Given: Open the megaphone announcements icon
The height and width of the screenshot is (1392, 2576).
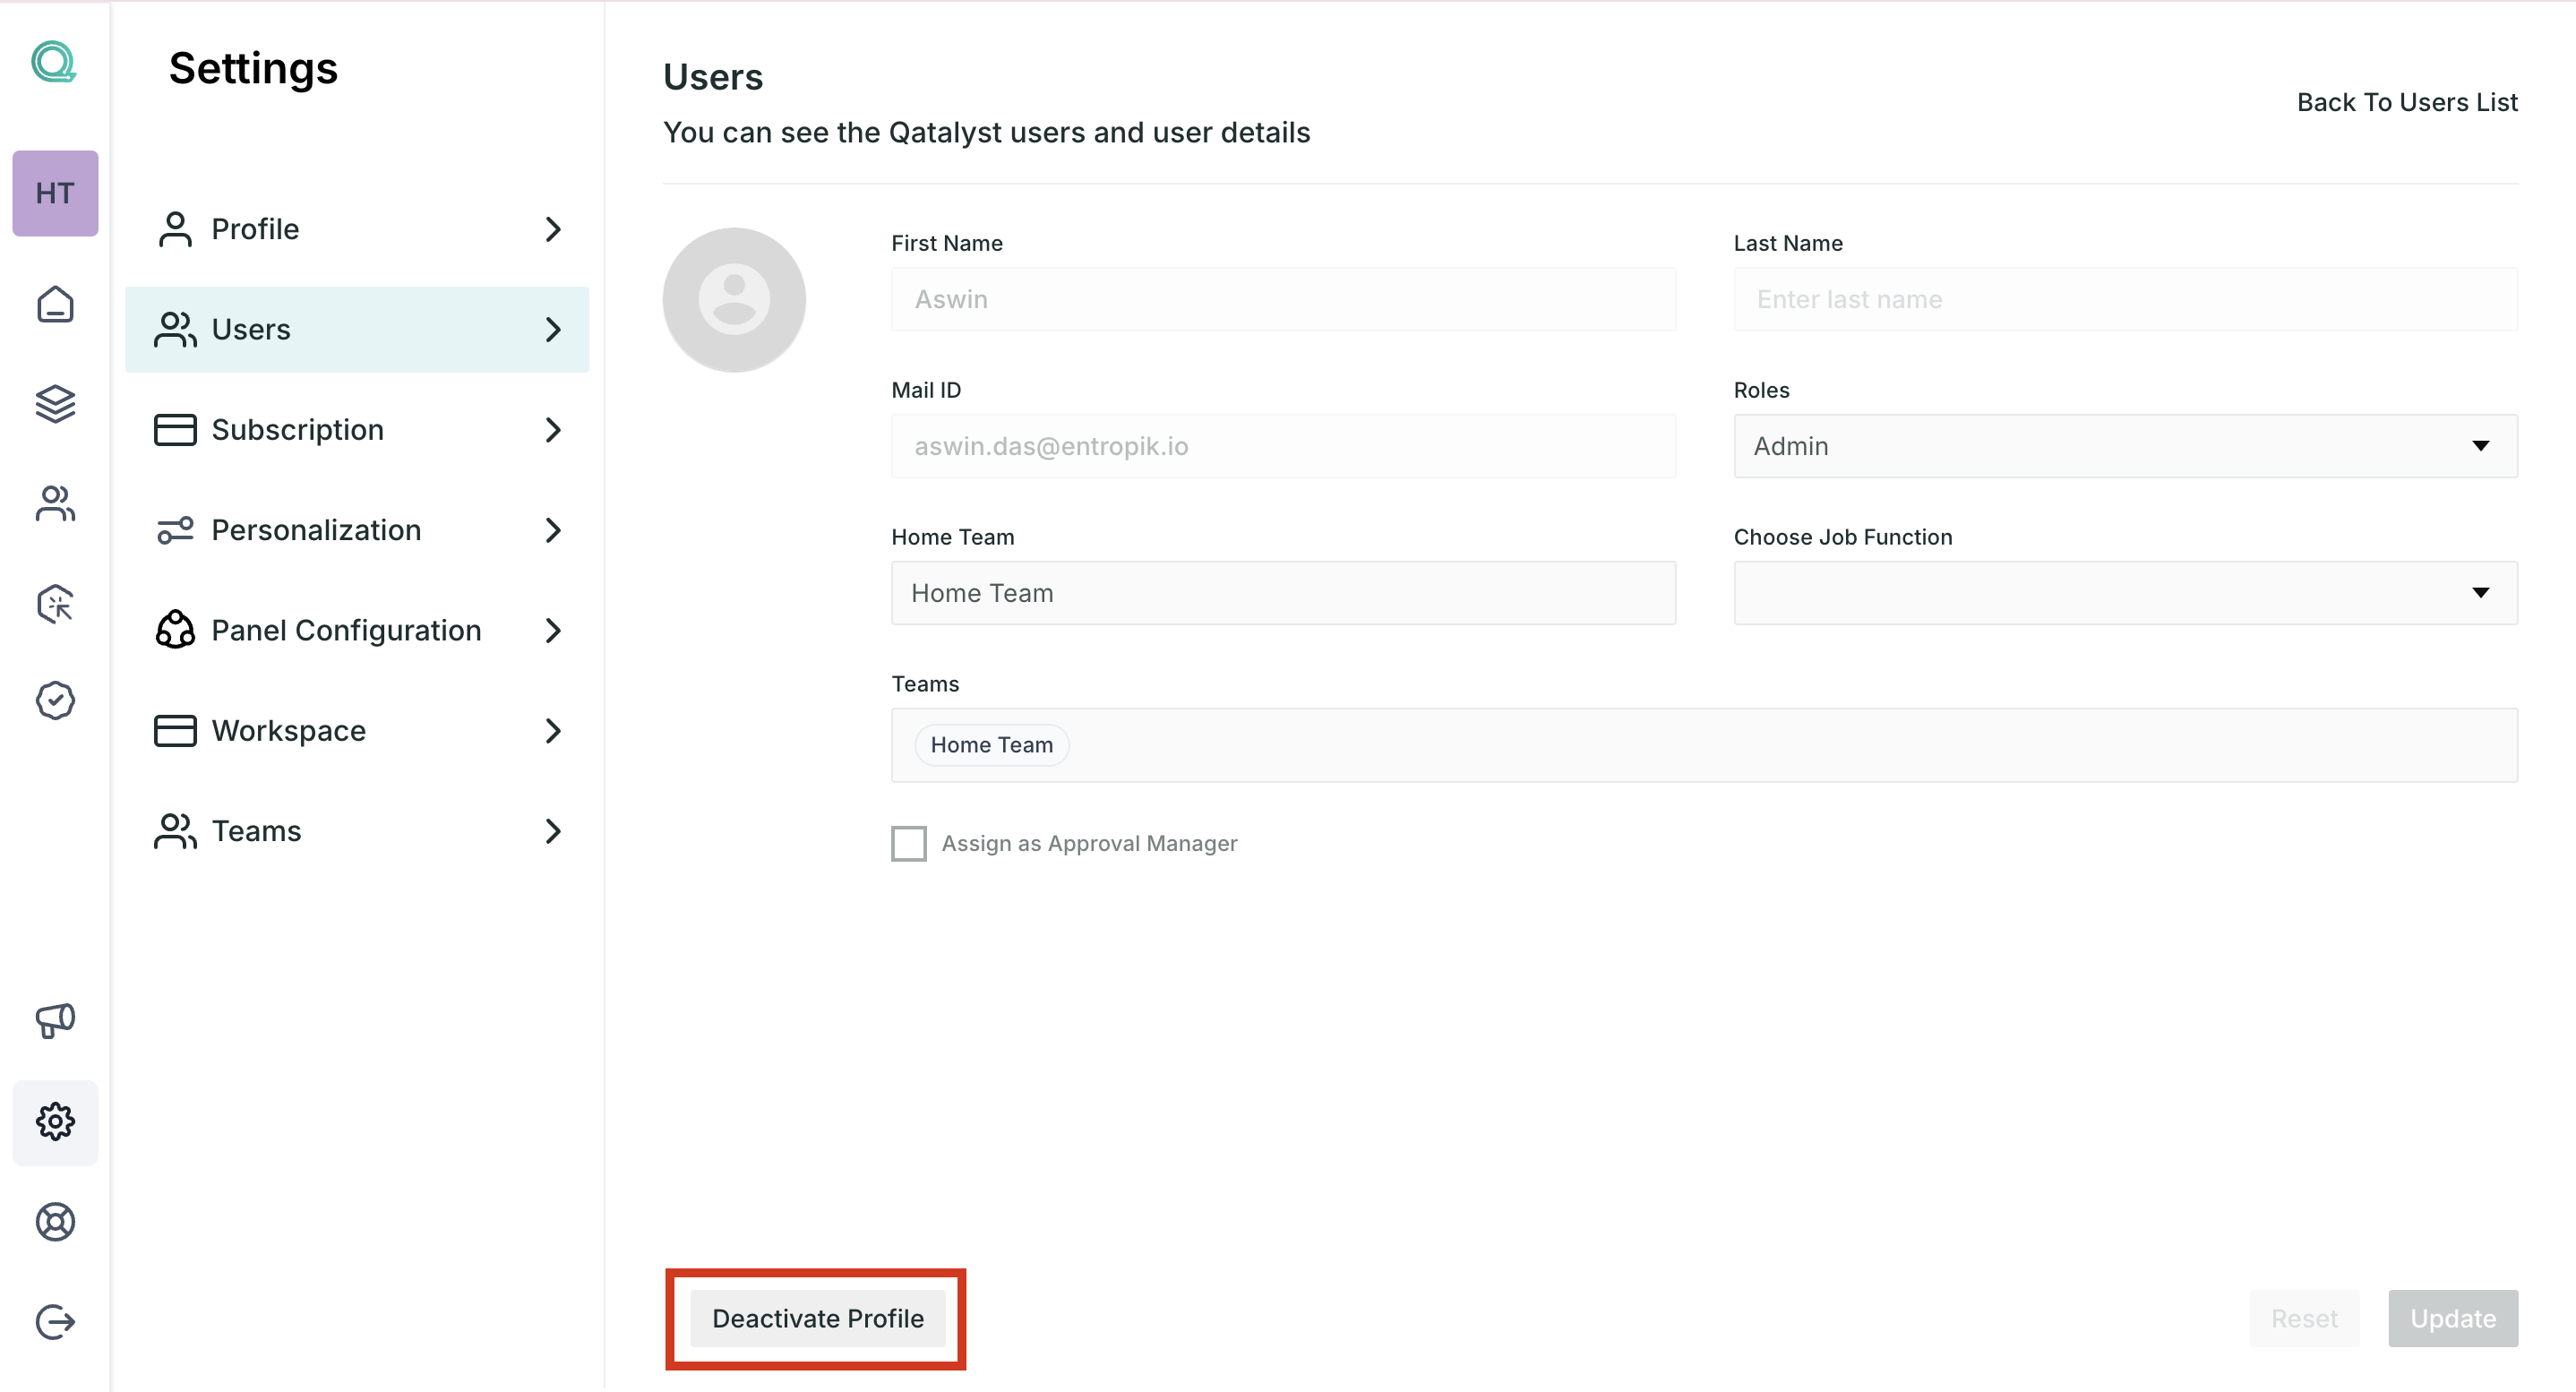Looking at the screenshot, I should [x=55, y=1021].
